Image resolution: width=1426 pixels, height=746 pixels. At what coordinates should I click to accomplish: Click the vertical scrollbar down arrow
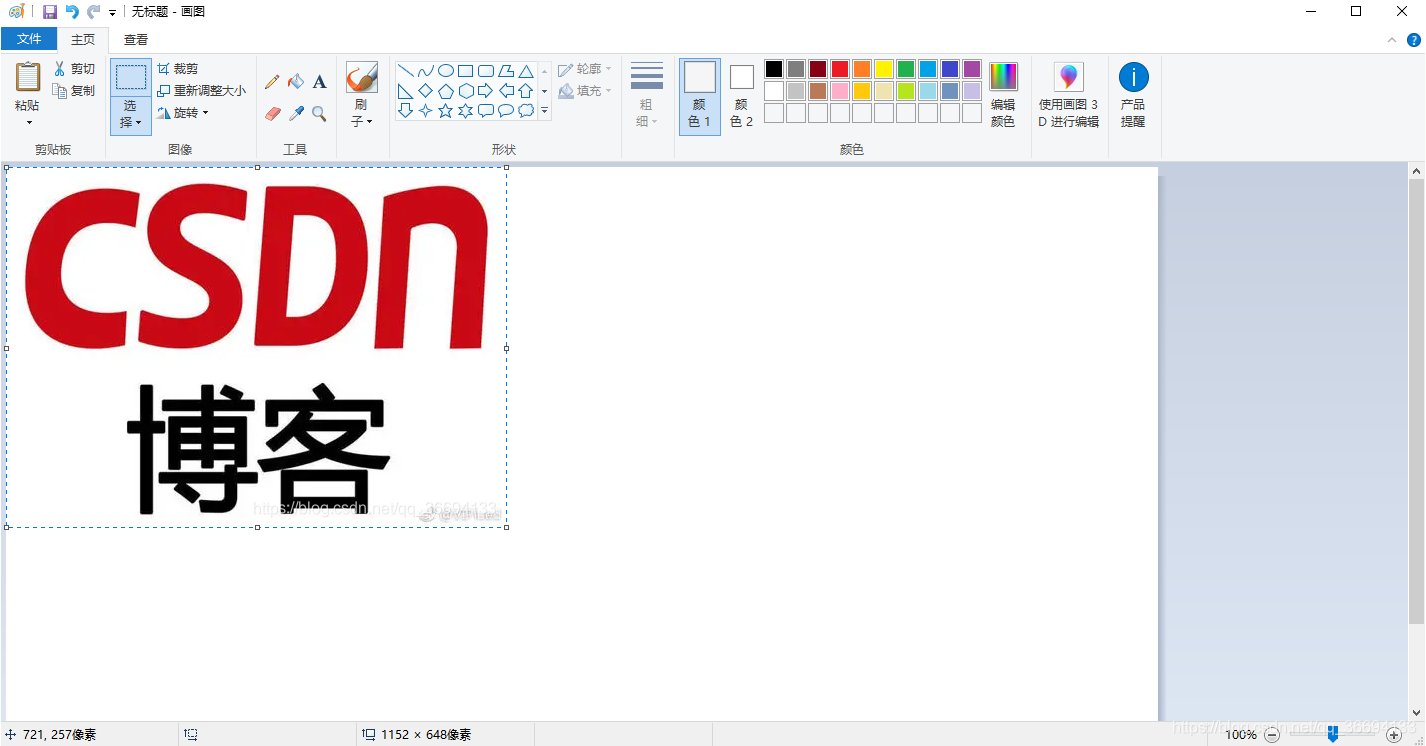tap(1416, 712)
